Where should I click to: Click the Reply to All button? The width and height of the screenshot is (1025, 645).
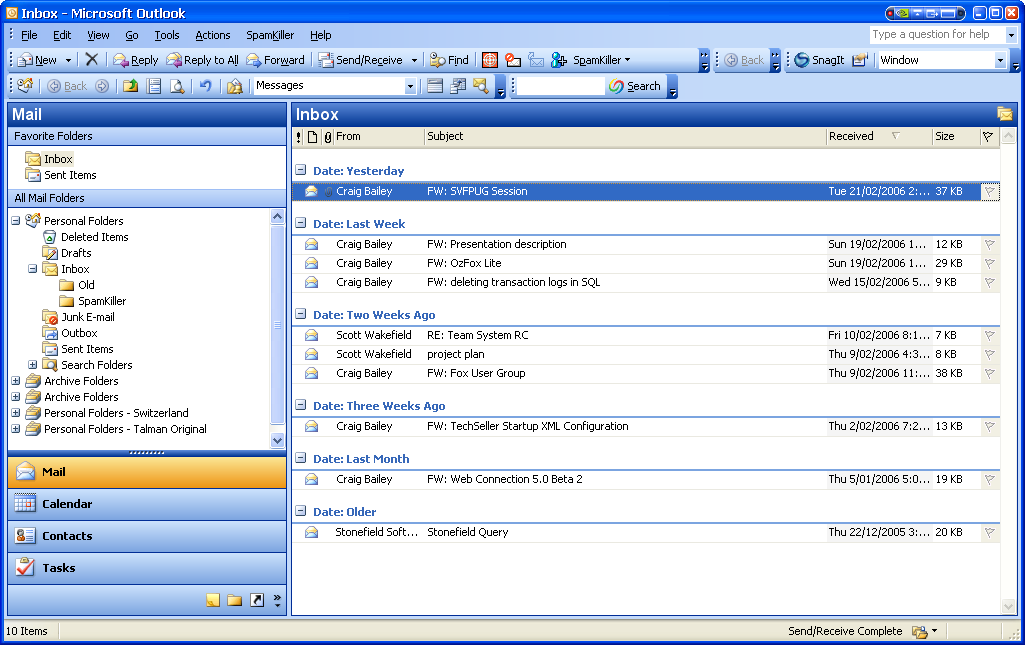click(x=203, y=60)
